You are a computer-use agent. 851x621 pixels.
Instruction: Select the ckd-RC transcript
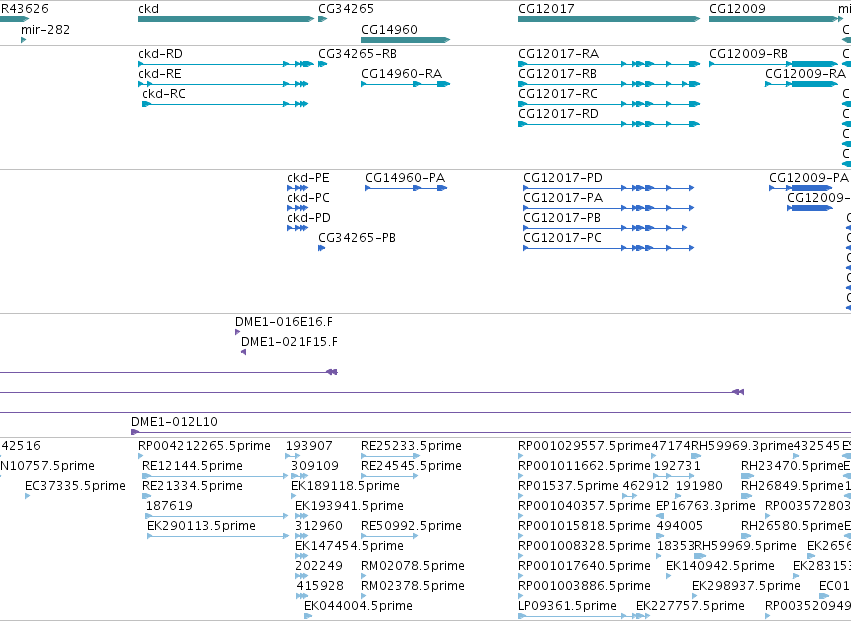coord(225,104)
